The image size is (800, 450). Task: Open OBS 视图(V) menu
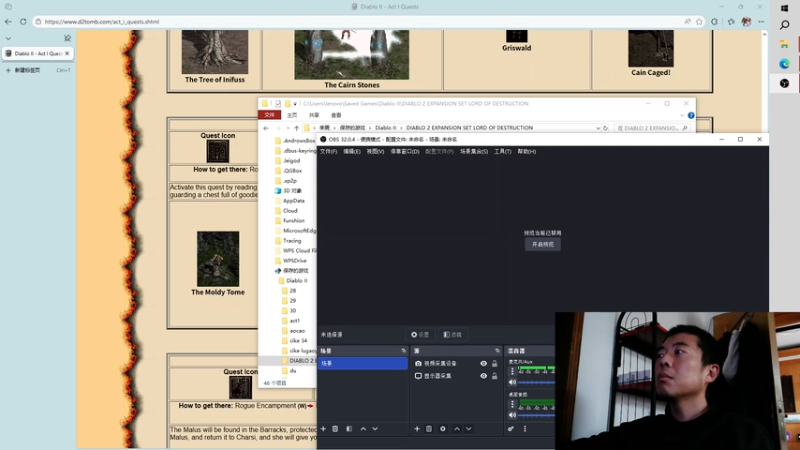point(375,152)
